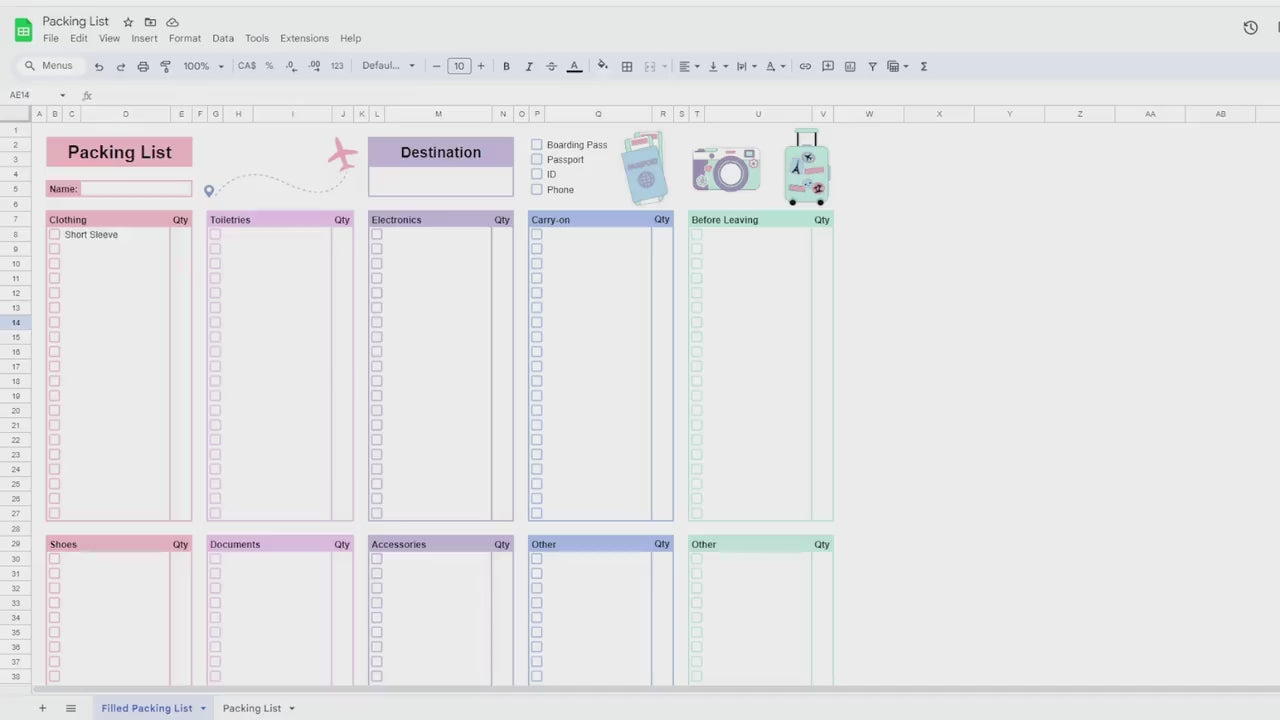This screenshot has height=720, width=1280.
Task: Open the Format menu
Action: pyautogui.click(x=185, y=38)
